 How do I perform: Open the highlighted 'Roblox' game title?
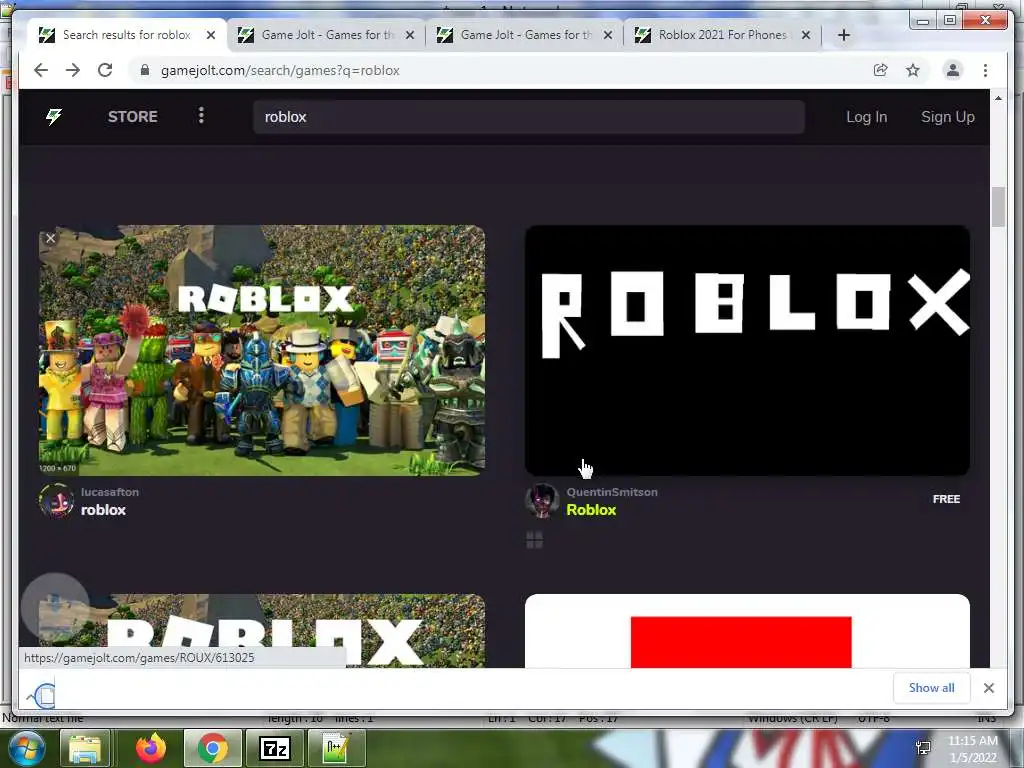pyautogui.click(x=591, y=510)
